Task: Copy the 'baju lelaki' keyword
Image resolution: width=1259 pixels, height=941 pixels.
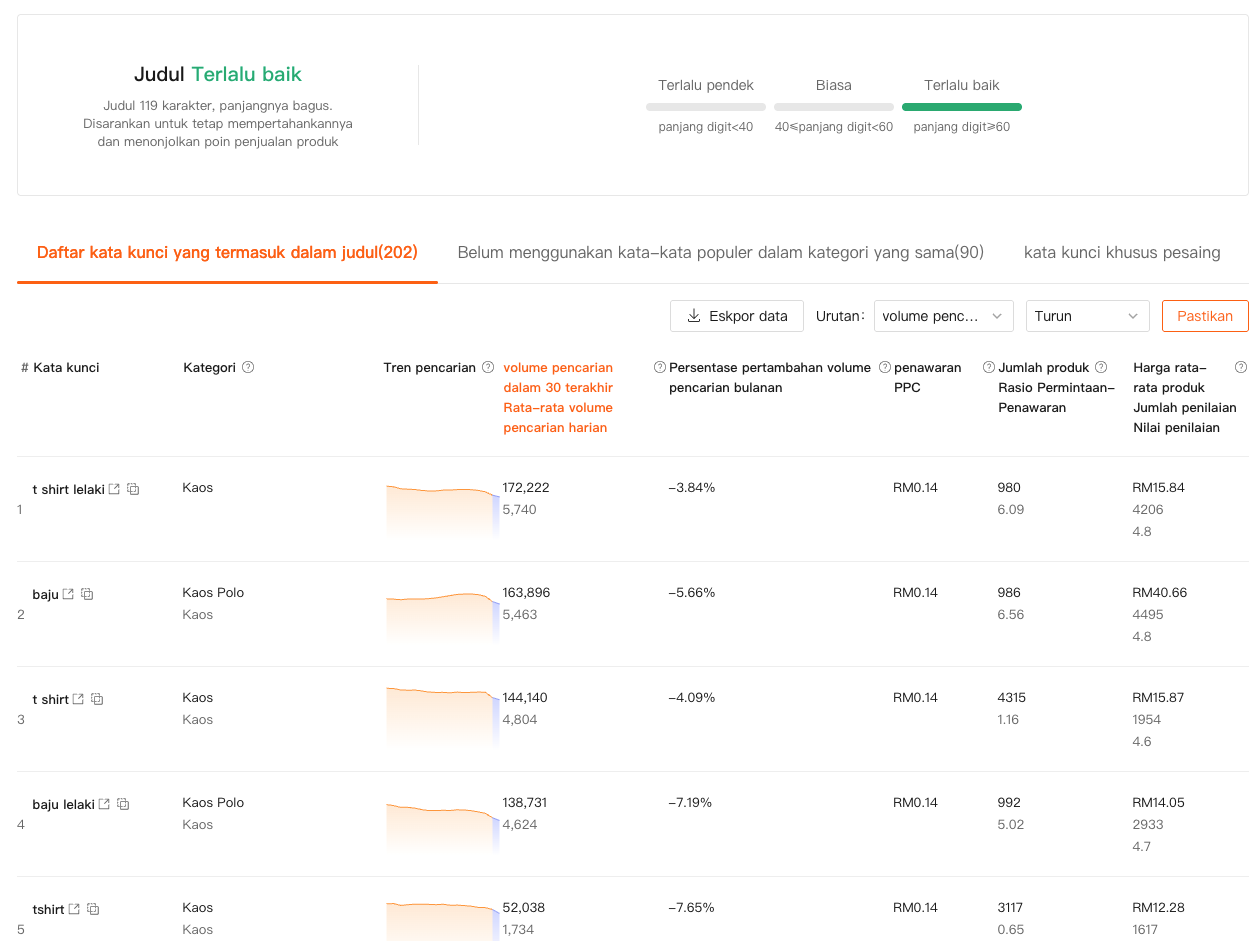Action: [123, 804]
